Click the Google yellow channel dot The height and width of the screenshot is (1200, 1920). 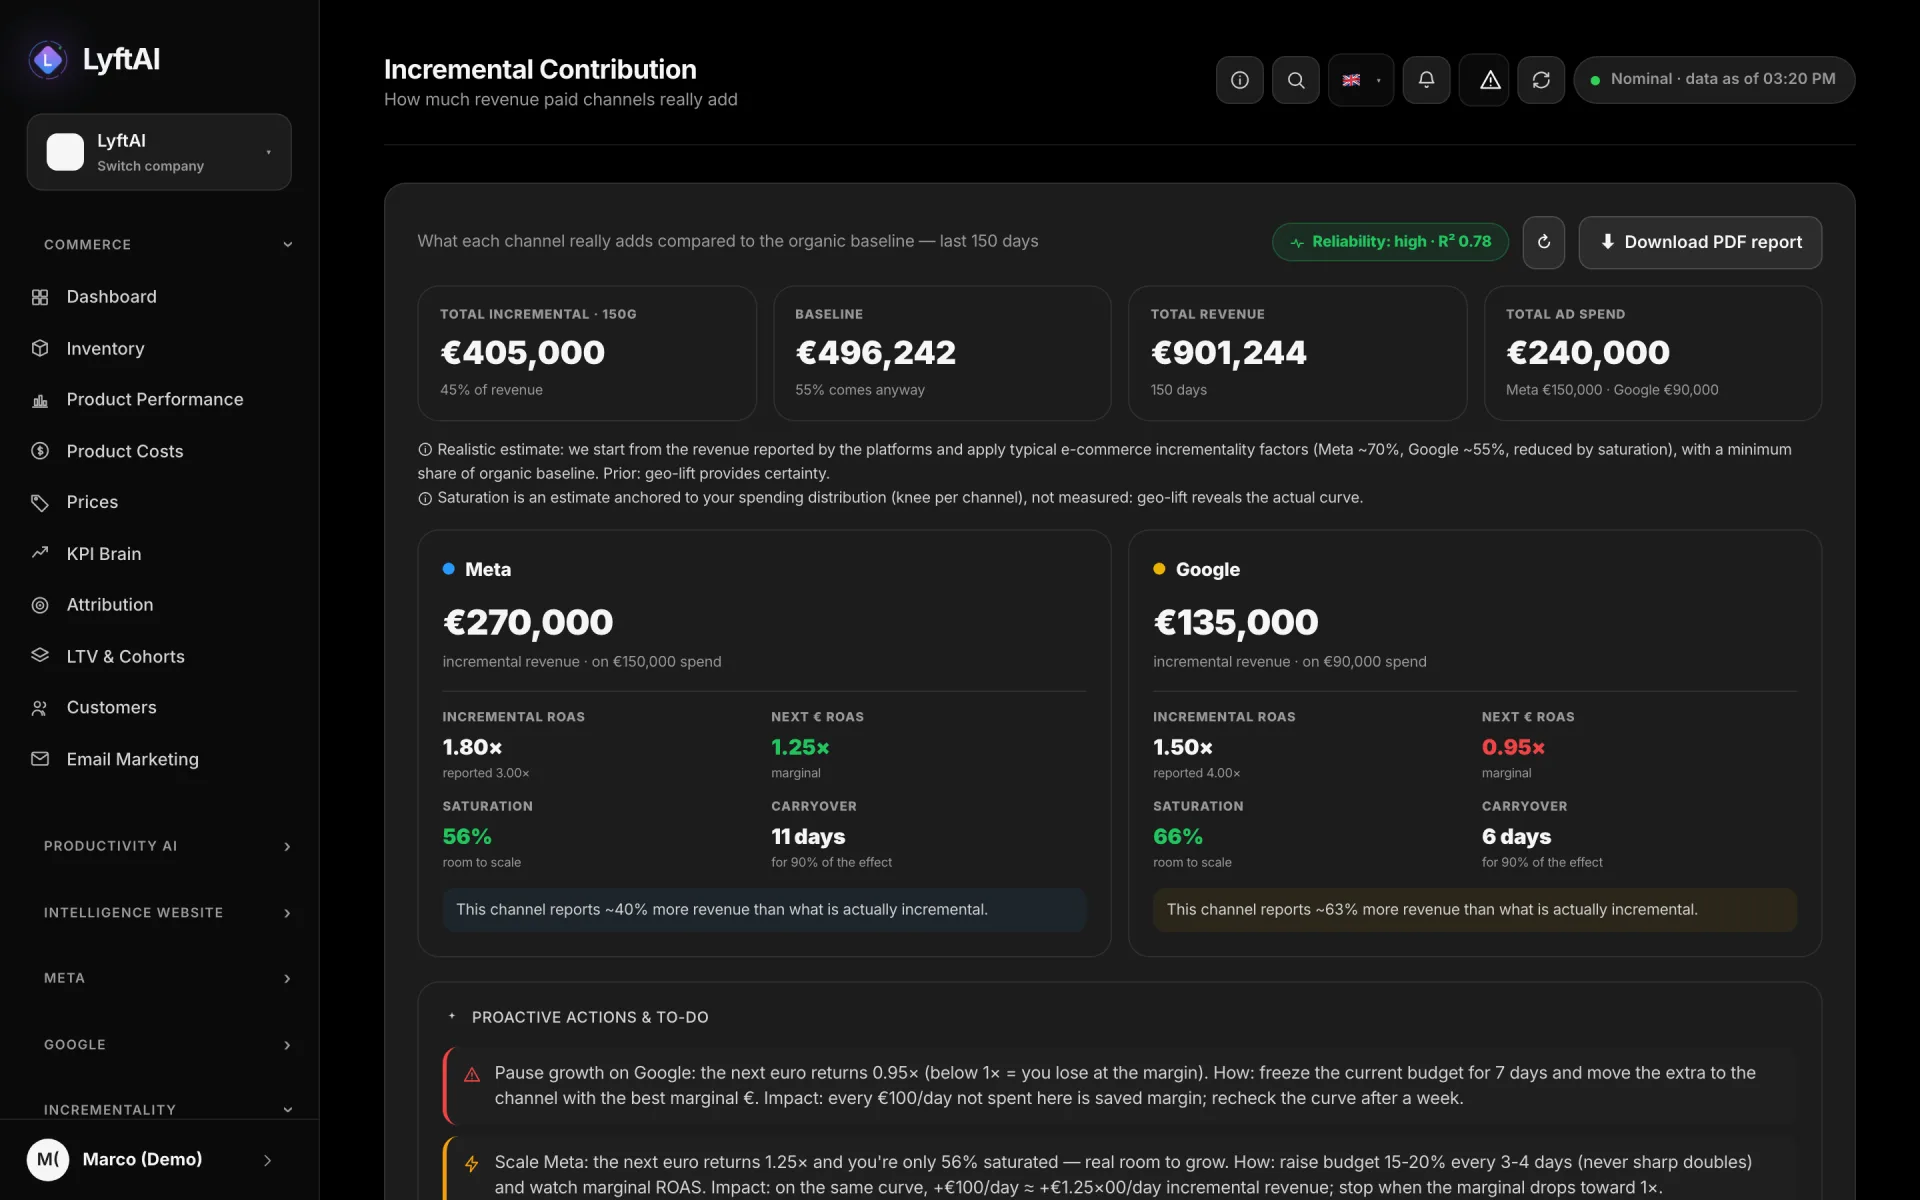coord(1159,569)
